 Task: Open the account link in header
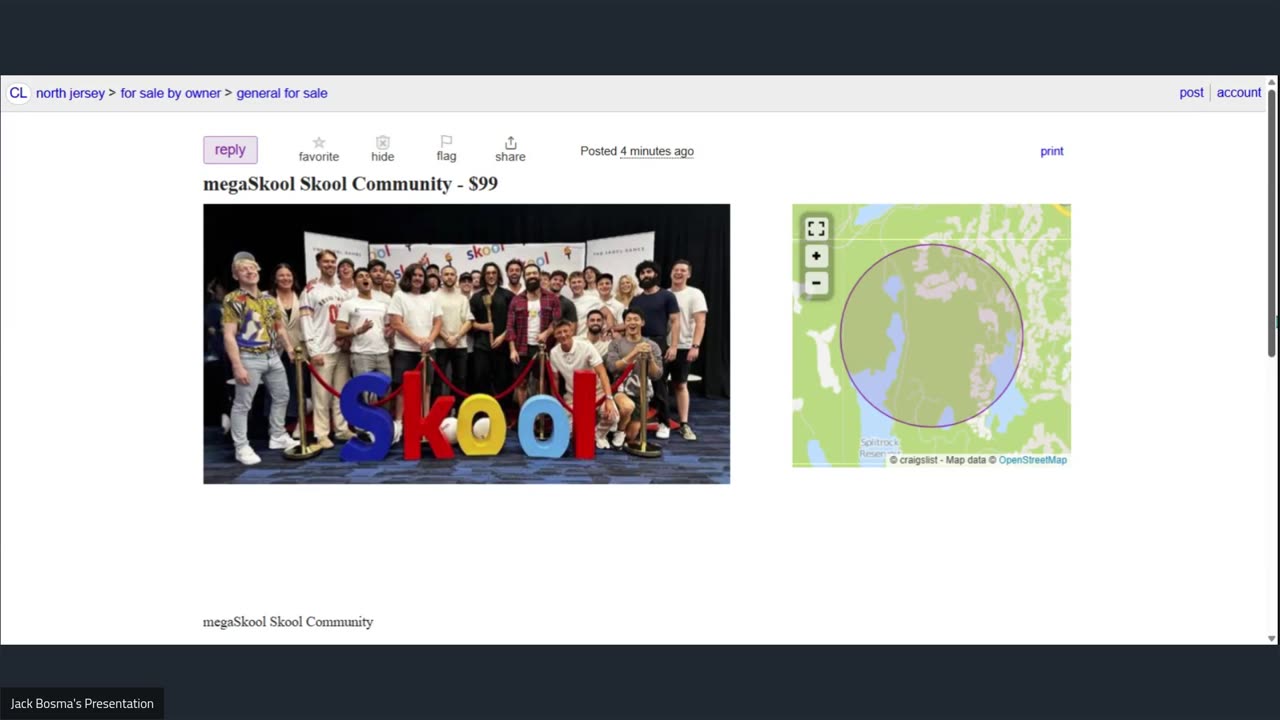coord(1239,92)
